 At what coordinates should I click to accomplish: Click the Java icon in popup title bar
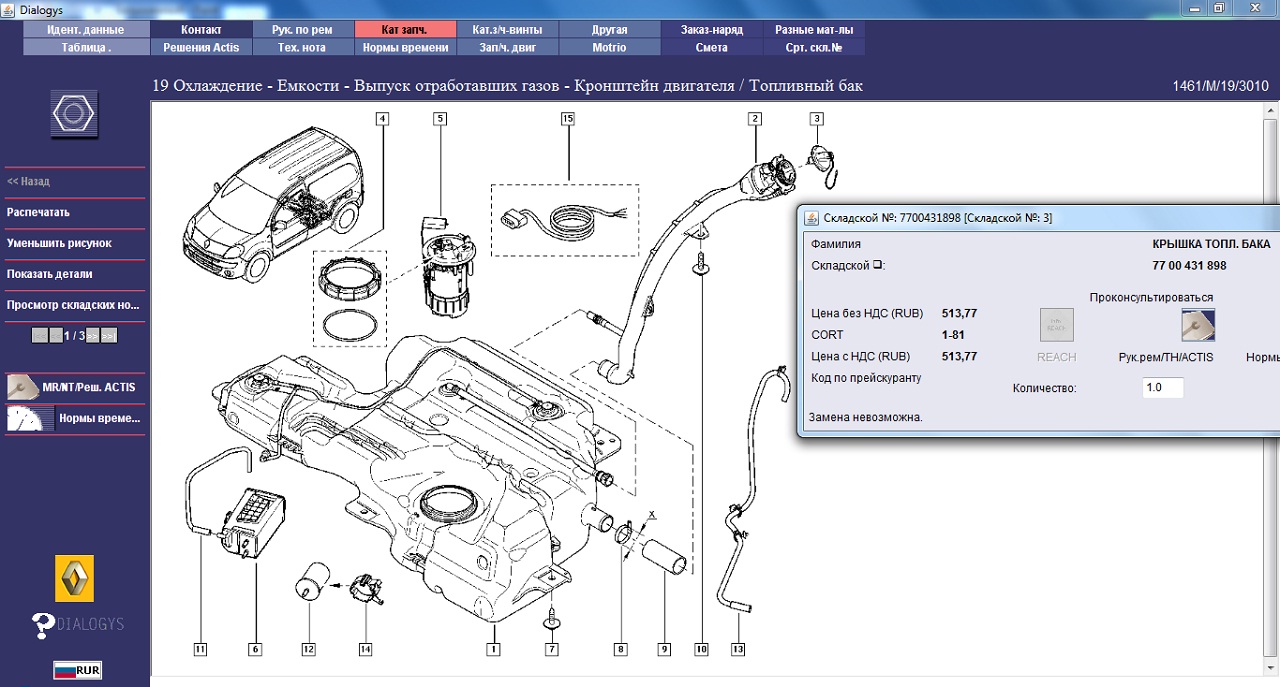tap(809, 218)
